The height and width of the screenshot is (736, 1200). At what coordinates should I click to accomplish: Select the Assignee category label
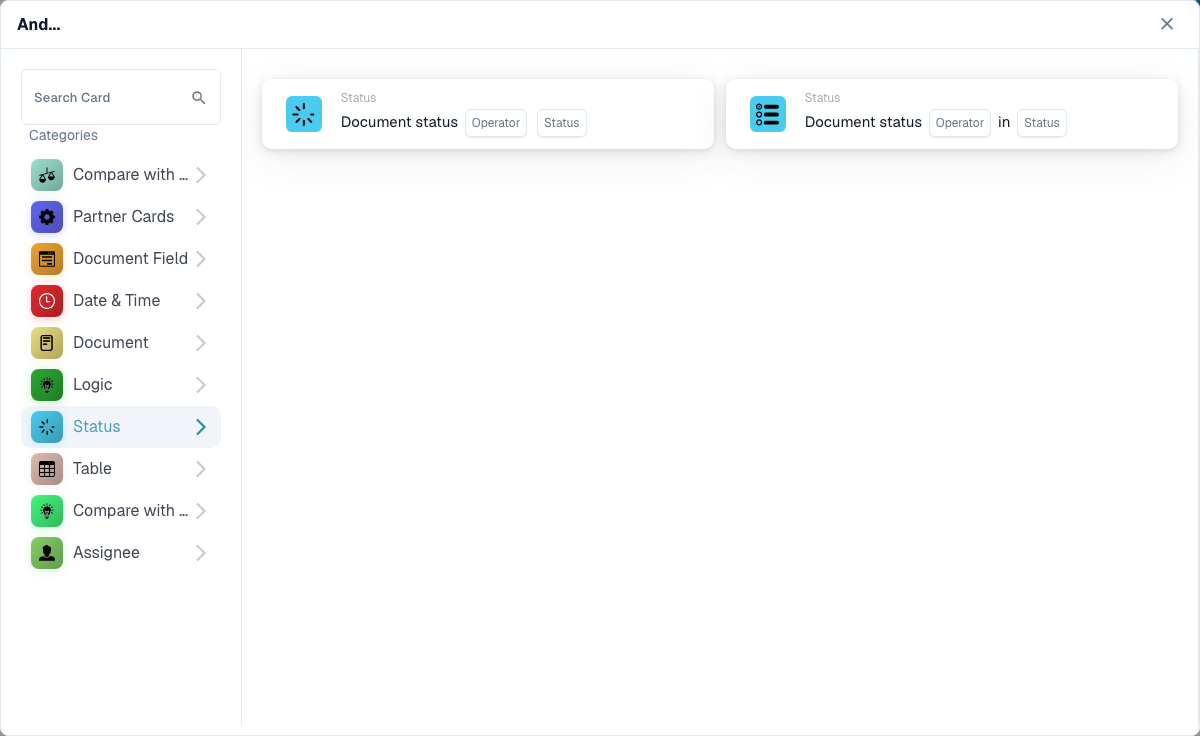coord(106,553)
